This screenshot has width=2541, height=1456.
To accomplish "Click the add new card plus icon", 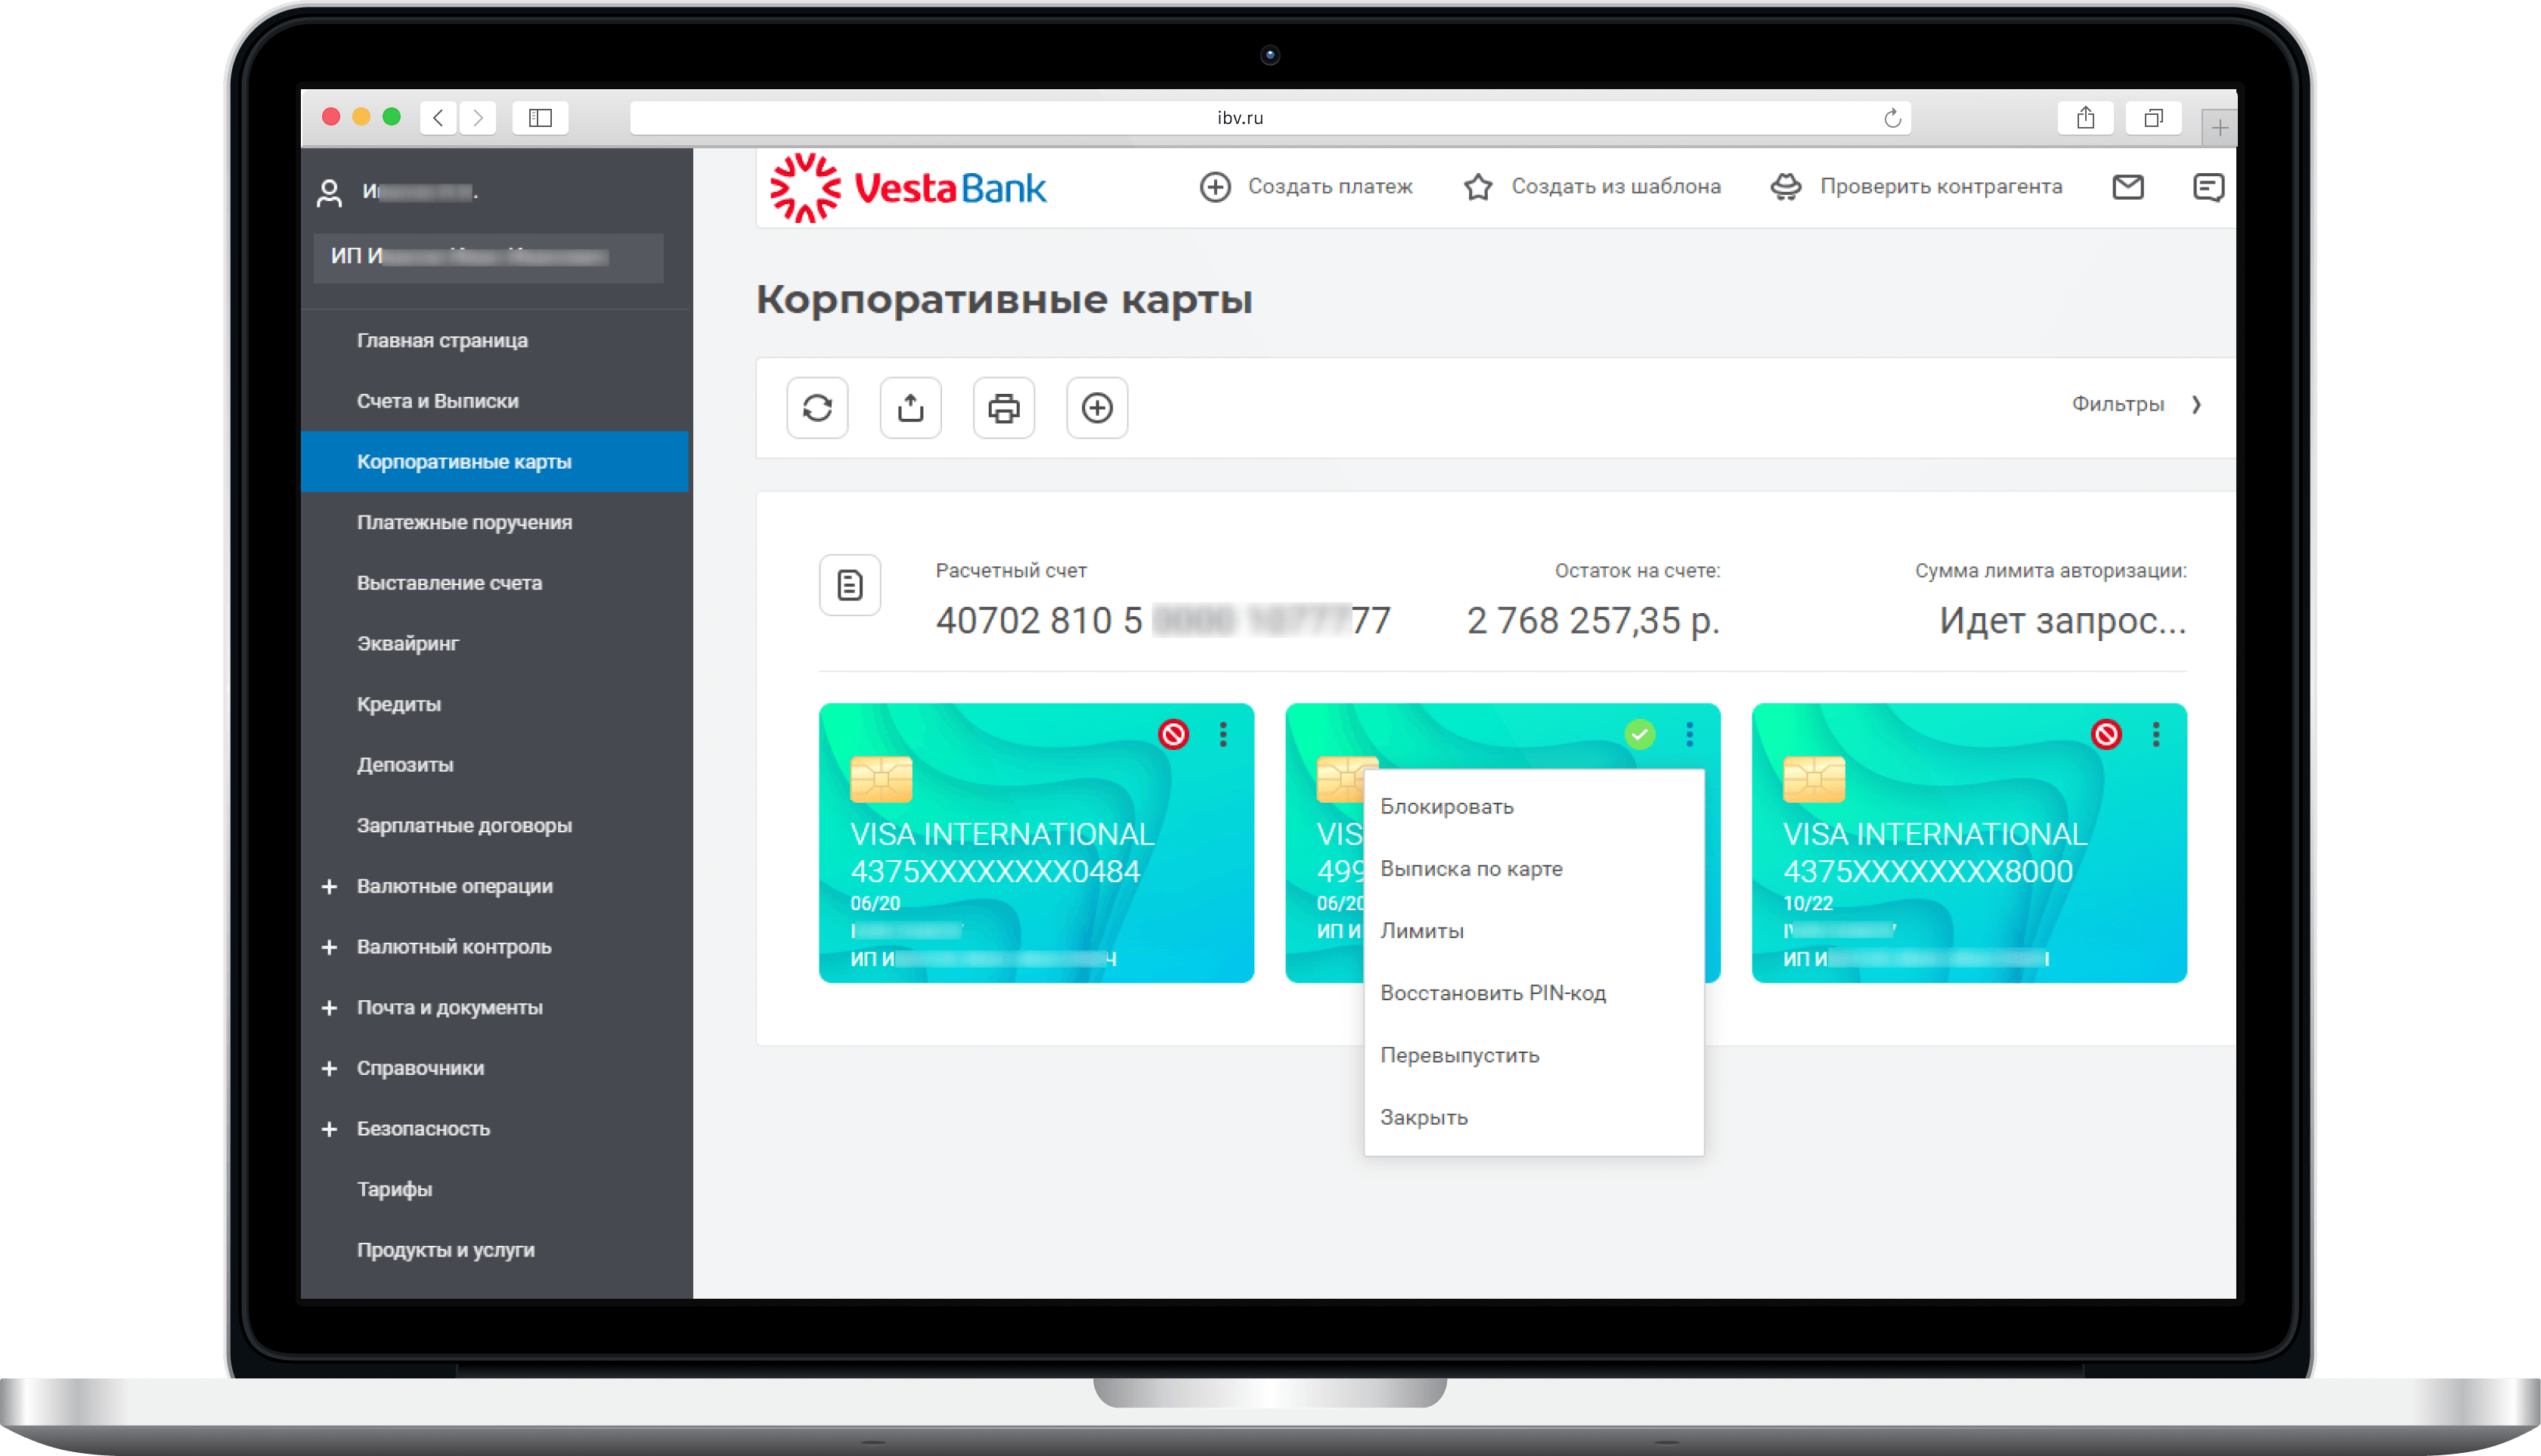I will [1097, 408].
